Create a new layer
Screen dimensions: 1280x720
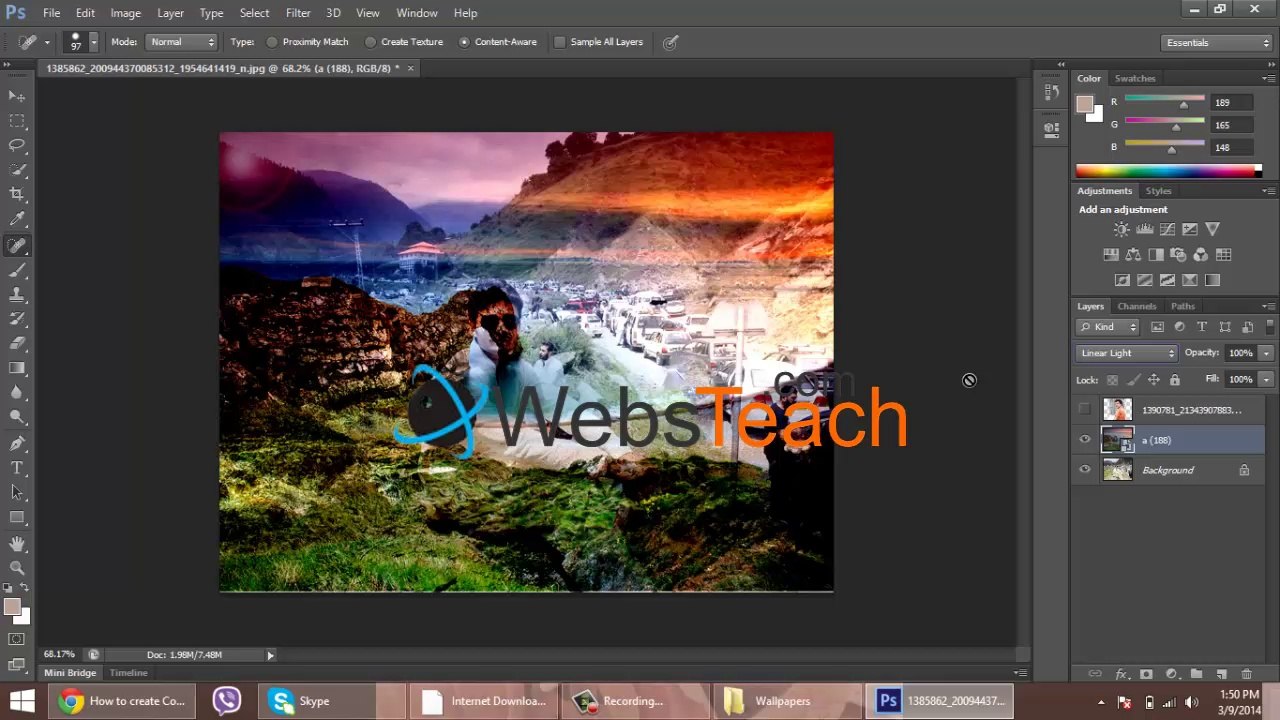[1221, 675]
